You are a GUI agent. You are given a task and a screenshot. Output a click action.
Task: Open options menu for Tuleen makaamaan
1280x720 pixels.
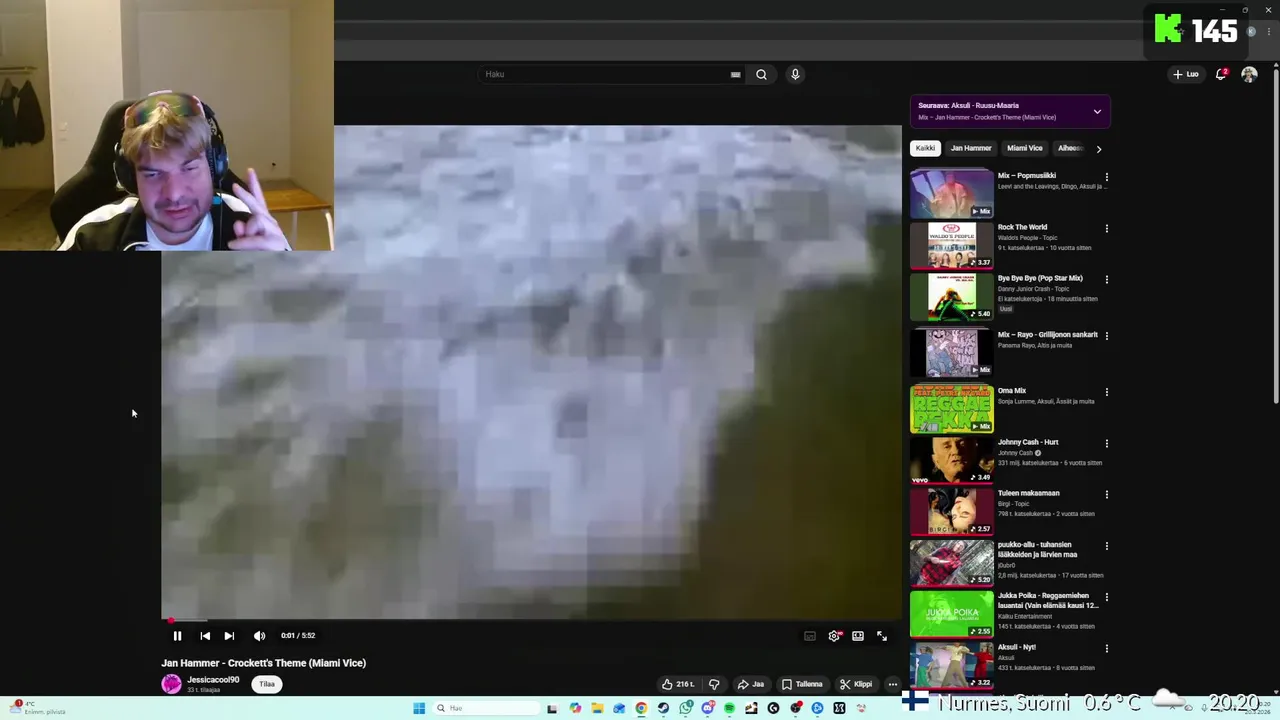pyautogui.click(x=1106, y=494)
